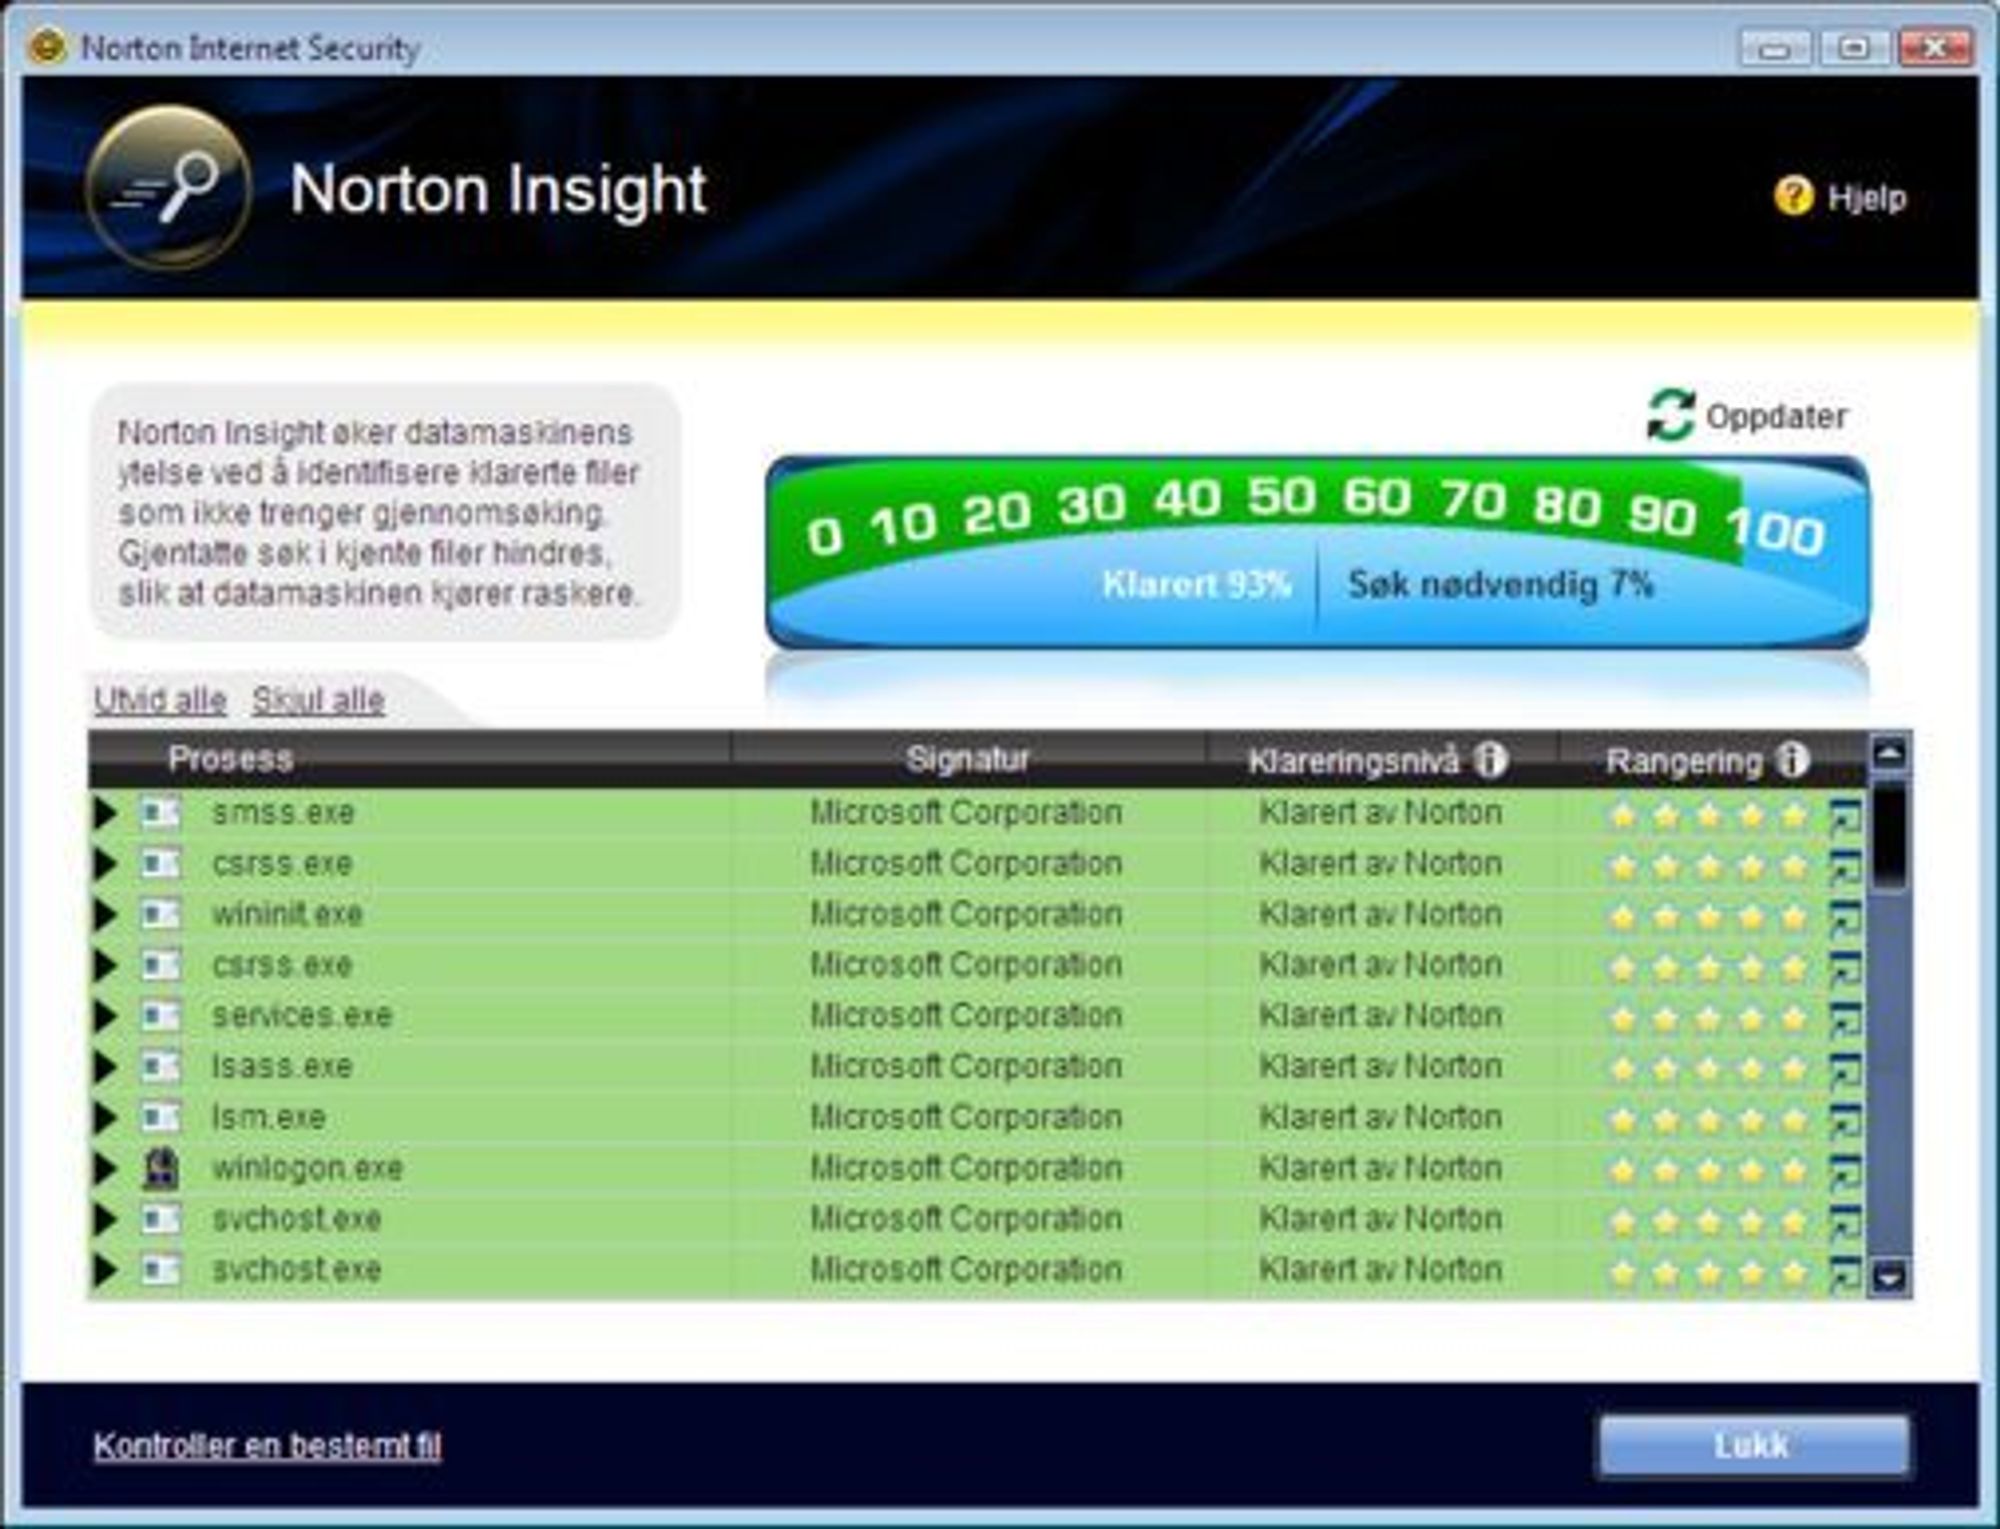Click the Norton Insight magnifier logo
The image size is (2000, 1529).
168,187
